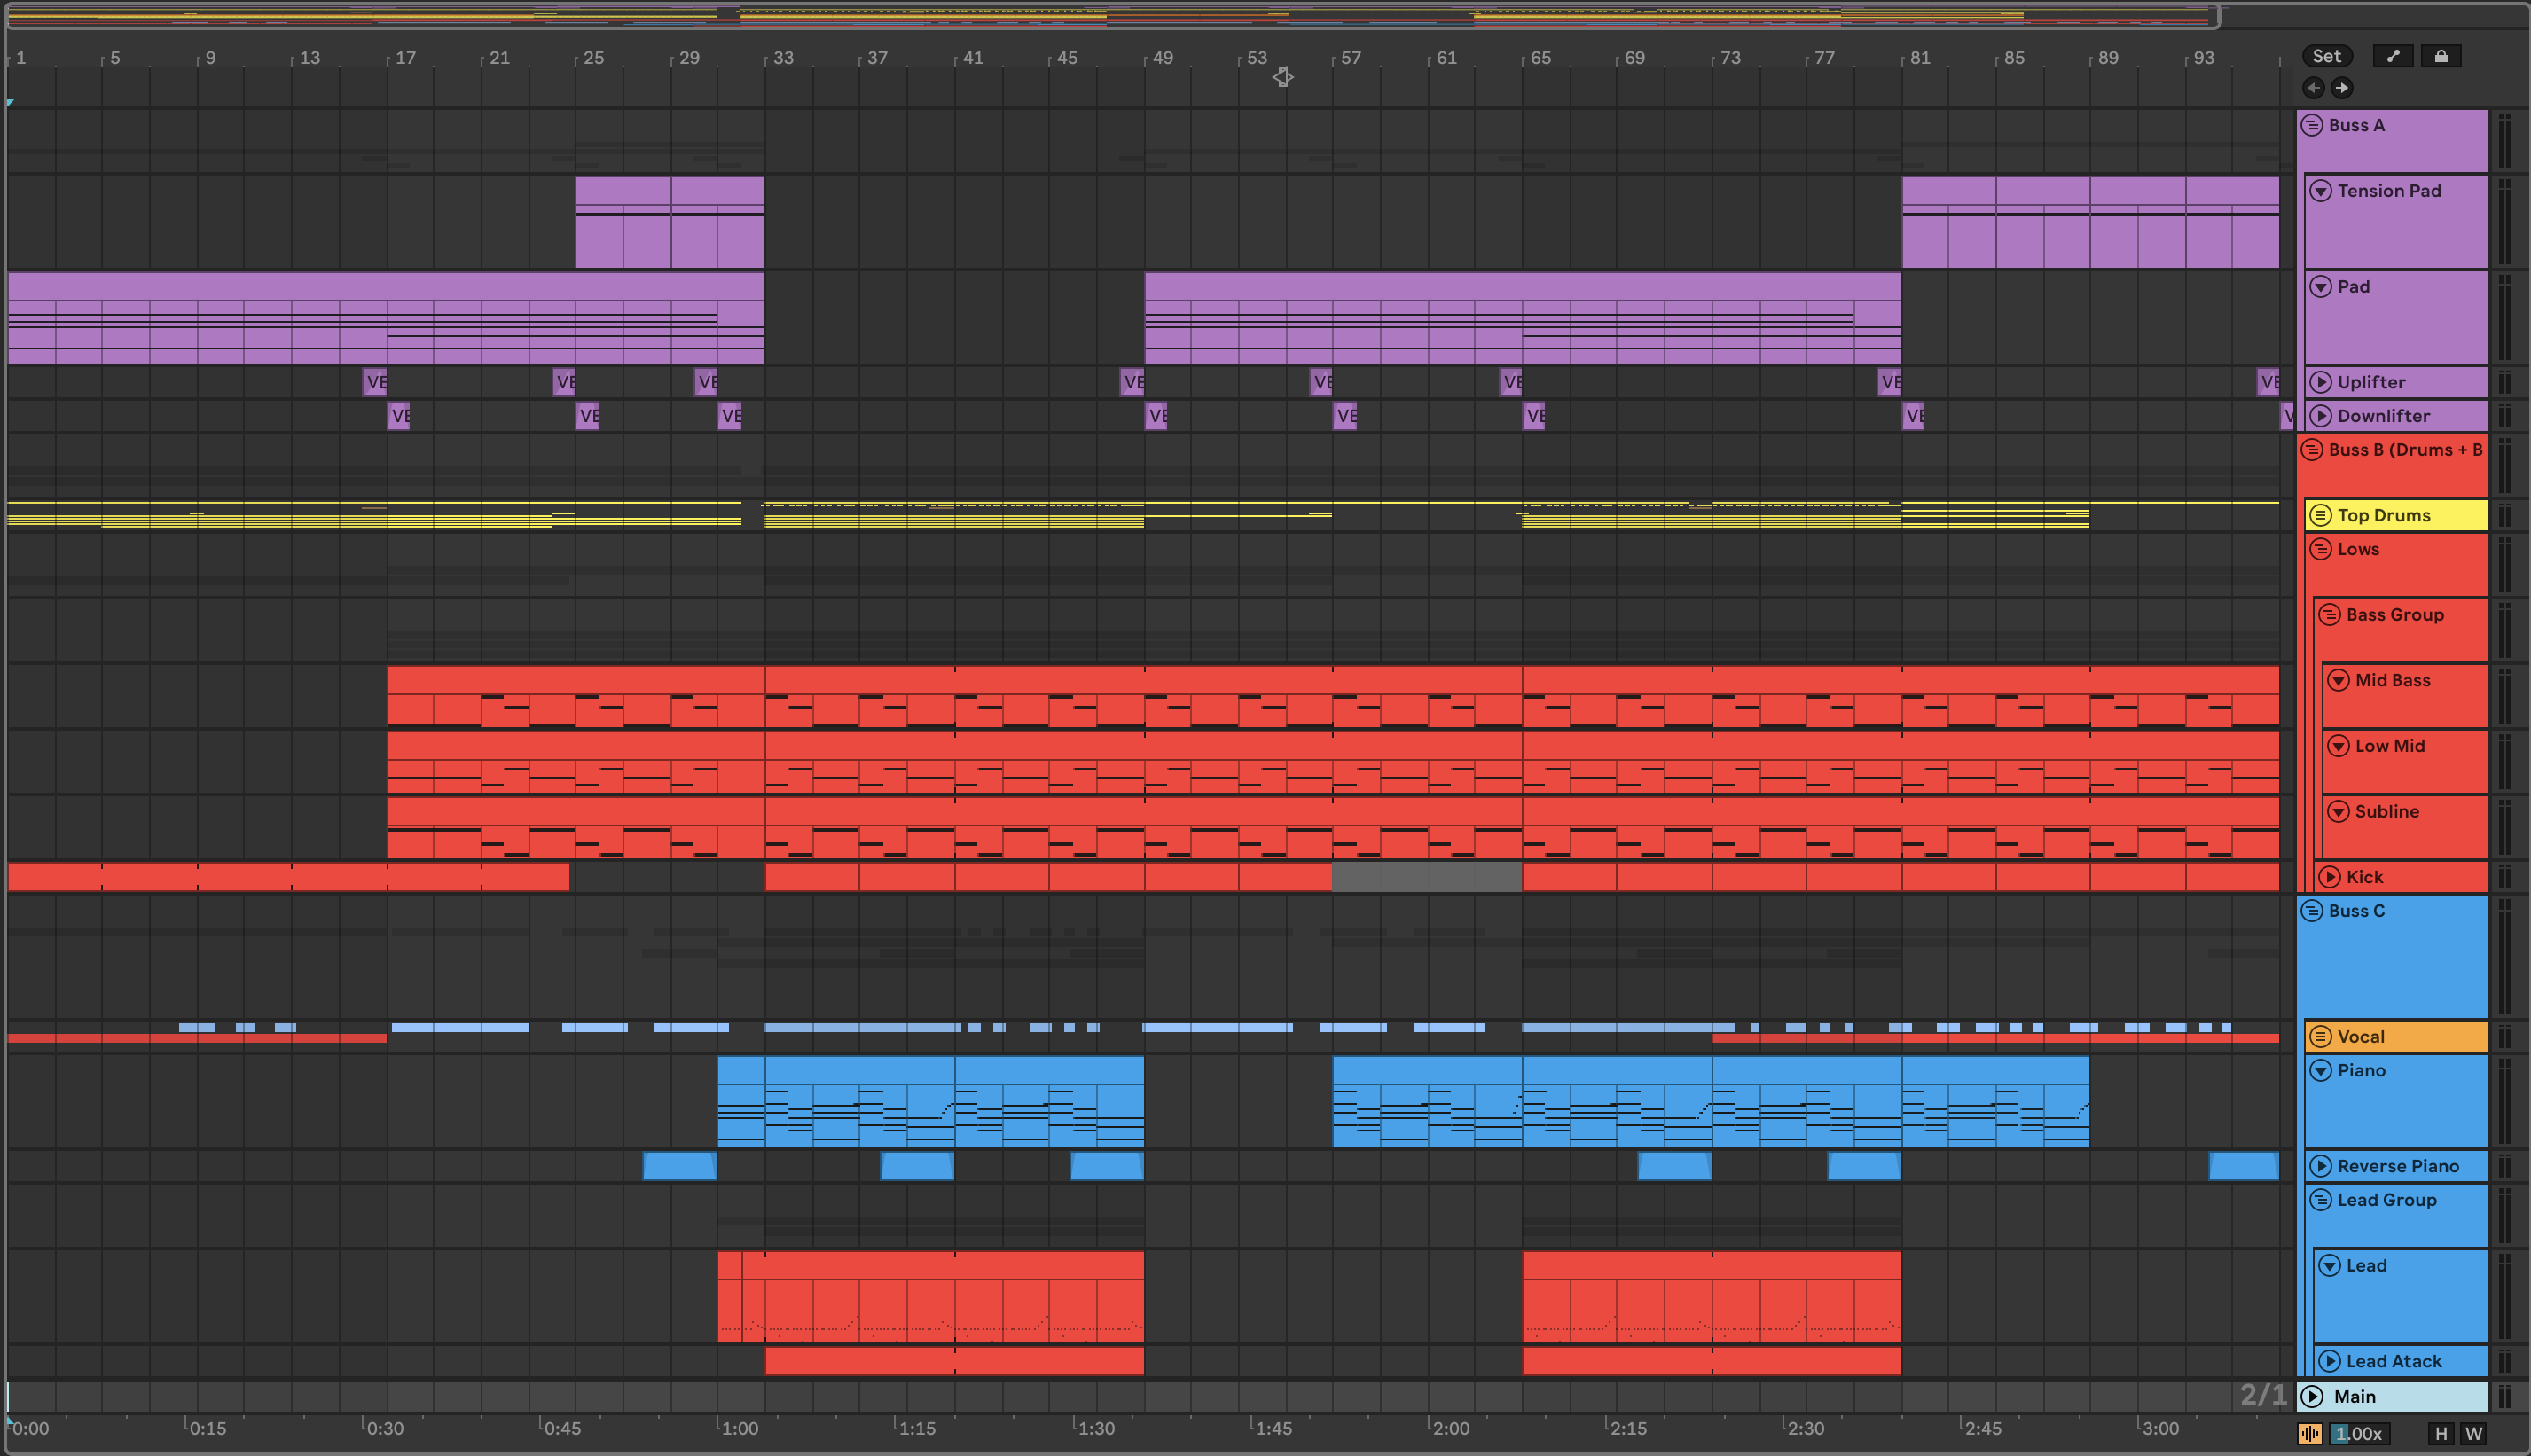Unfold the Main track
The height and width of the screenshot is (1456, 2531).
2312,1396
